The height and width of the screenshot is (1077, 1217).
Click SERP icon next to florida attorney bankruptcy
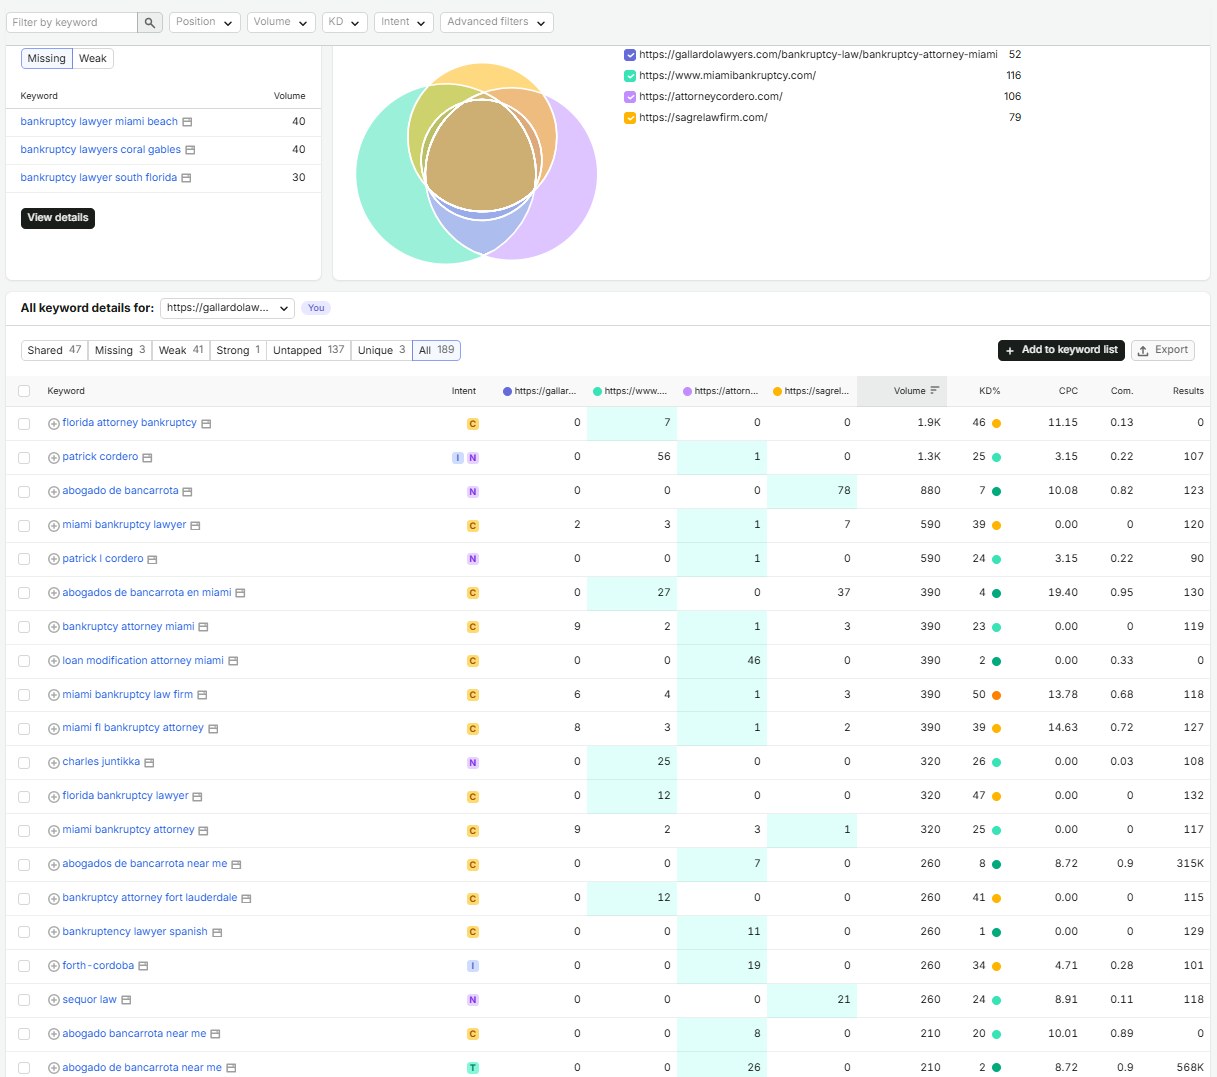(206, 424)
